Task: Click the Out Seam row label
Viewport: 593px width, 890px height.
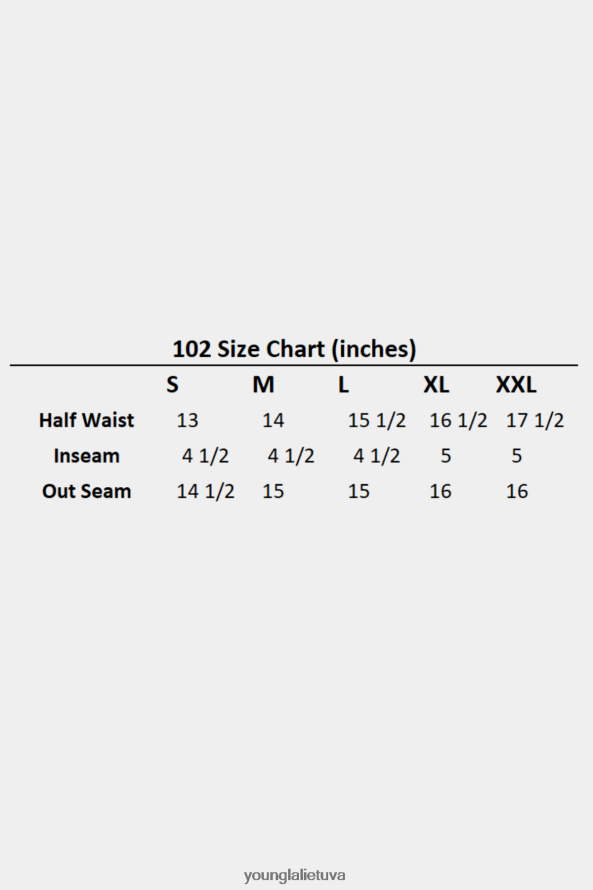Action: click(x=86, y=491)
